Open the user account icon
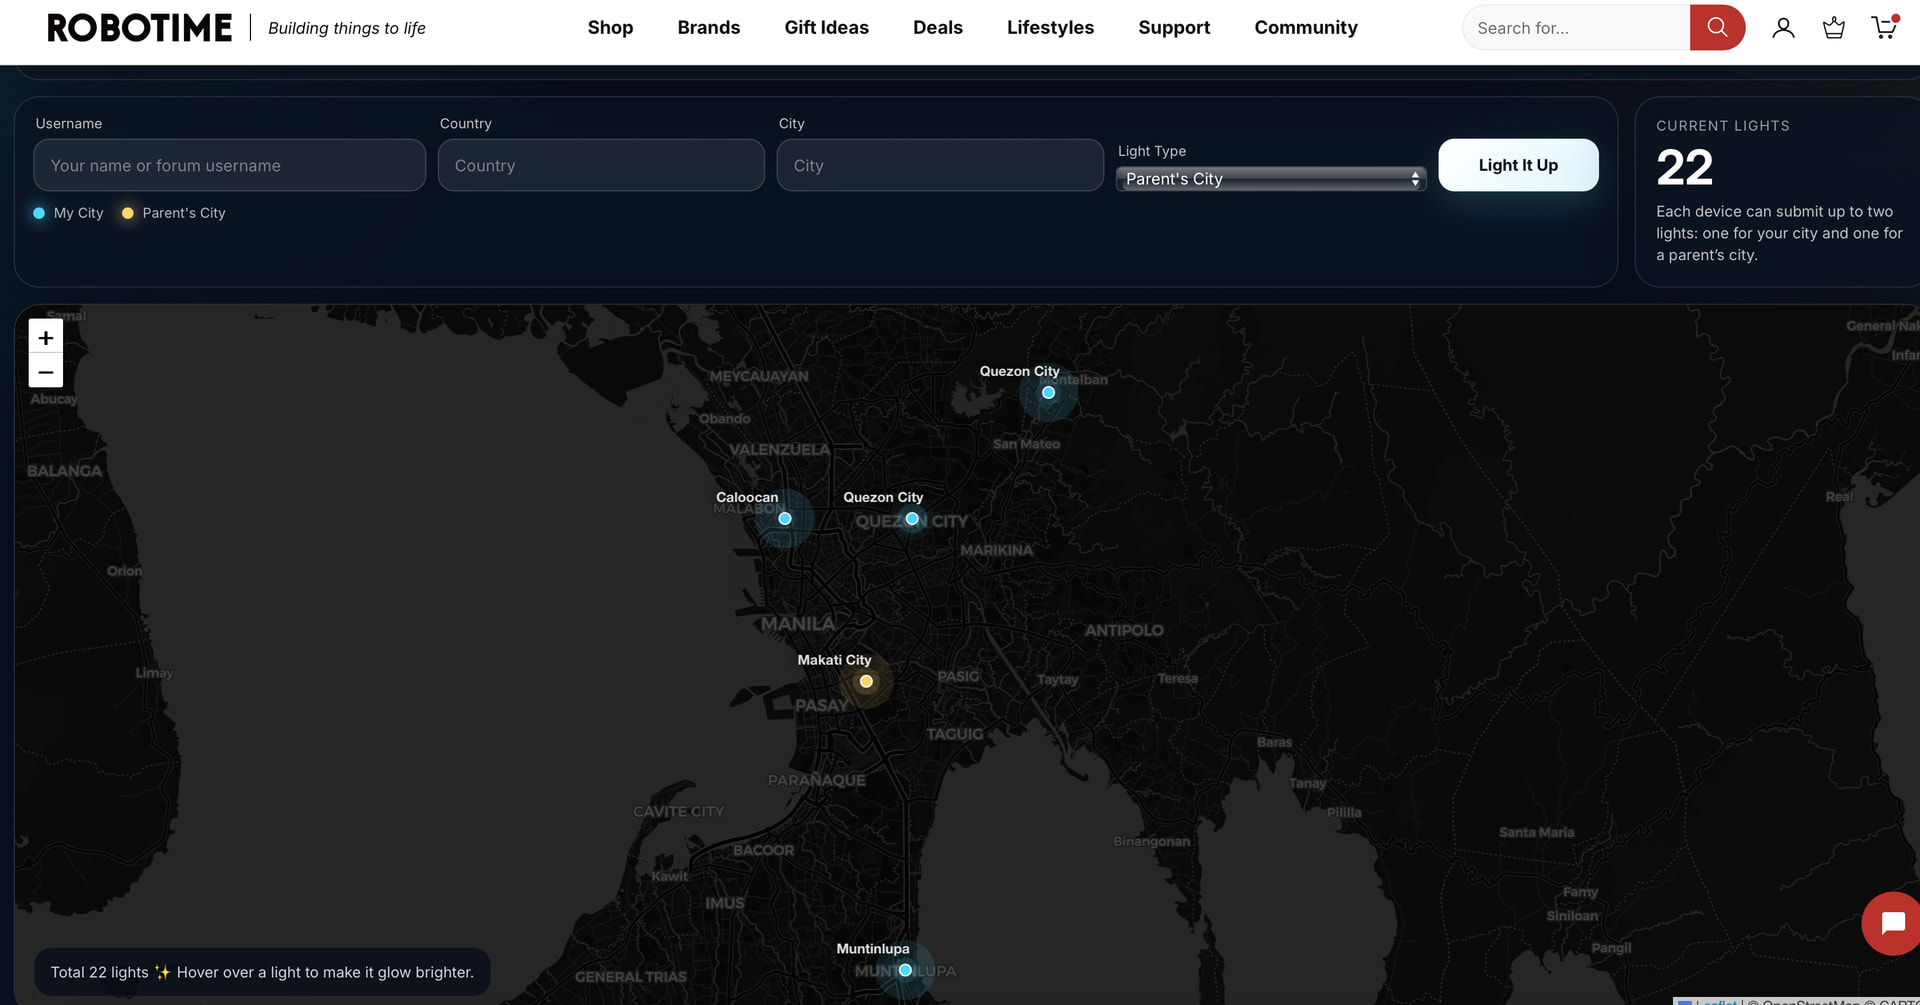 point(1782,28)
